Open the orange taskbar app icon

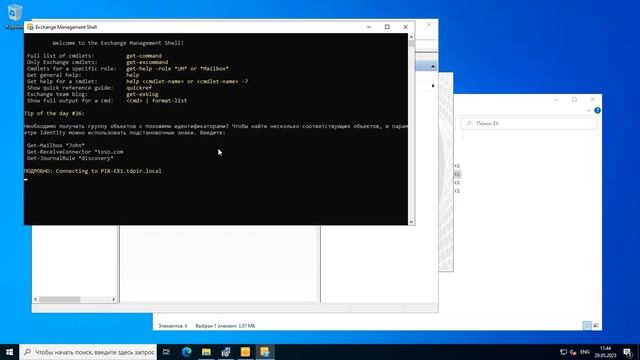[x=245, y=352]
